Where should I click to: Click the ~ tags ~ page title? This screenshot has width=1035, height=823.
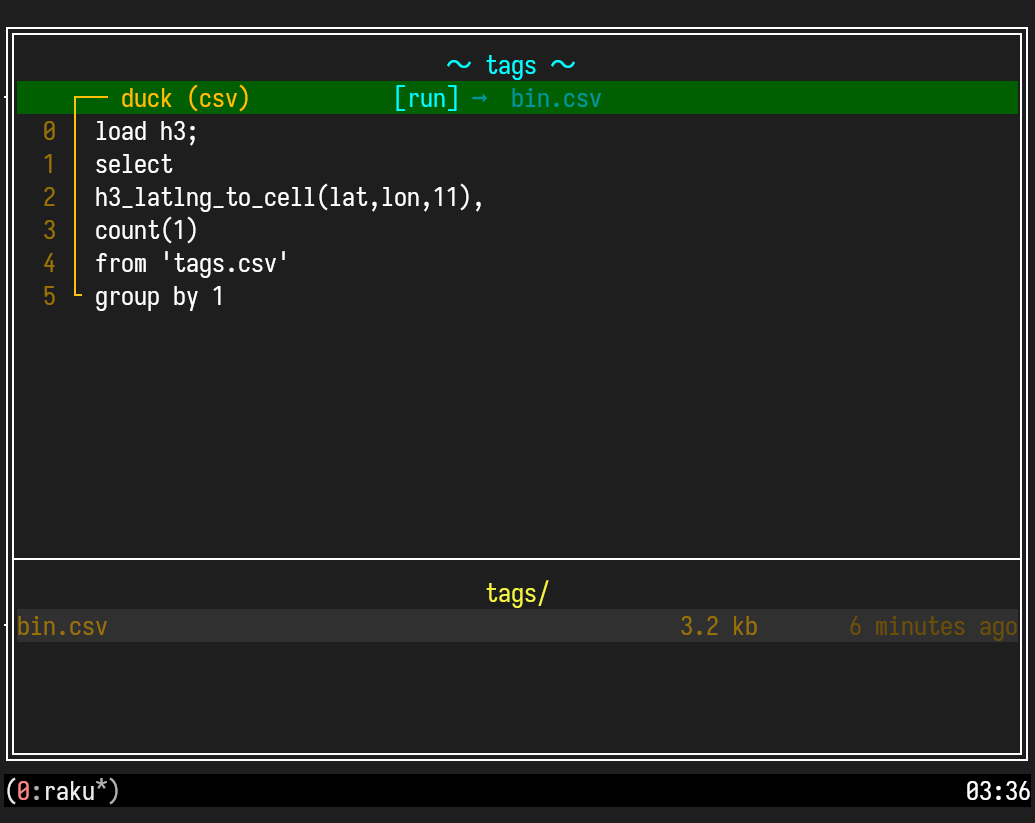pos(511,66)
